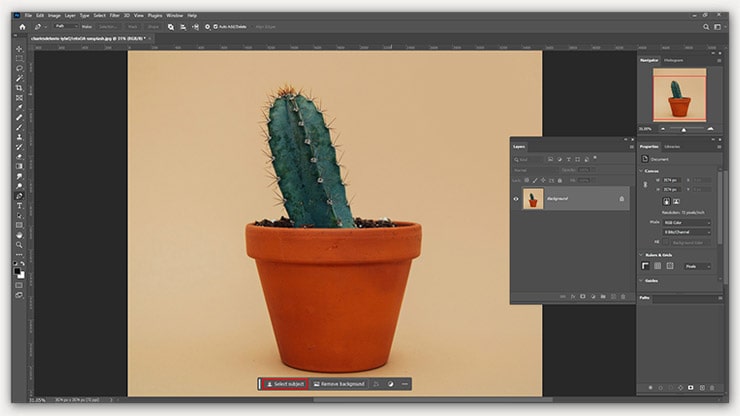Click the Remove background button
Viewport: 740px width, 416px height.
(337, 384)
